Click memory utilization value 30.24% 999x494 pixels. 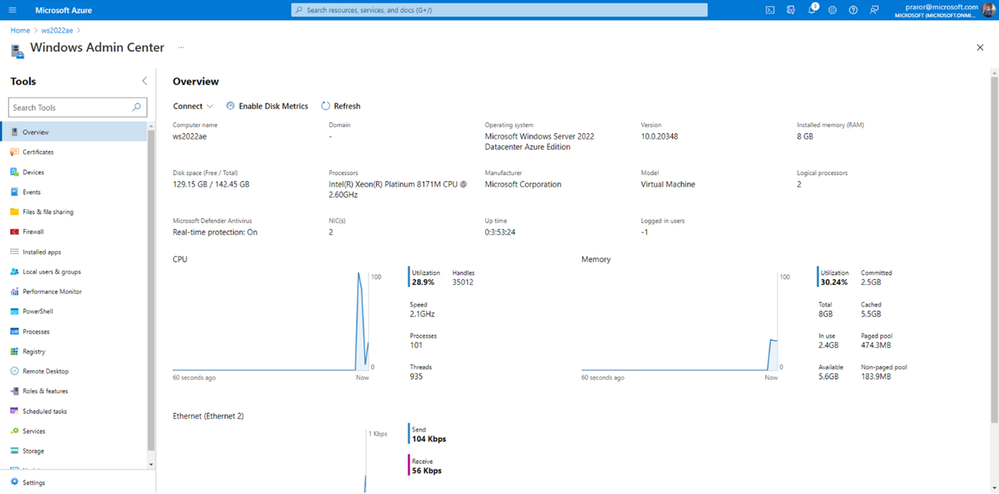[834, 282]
